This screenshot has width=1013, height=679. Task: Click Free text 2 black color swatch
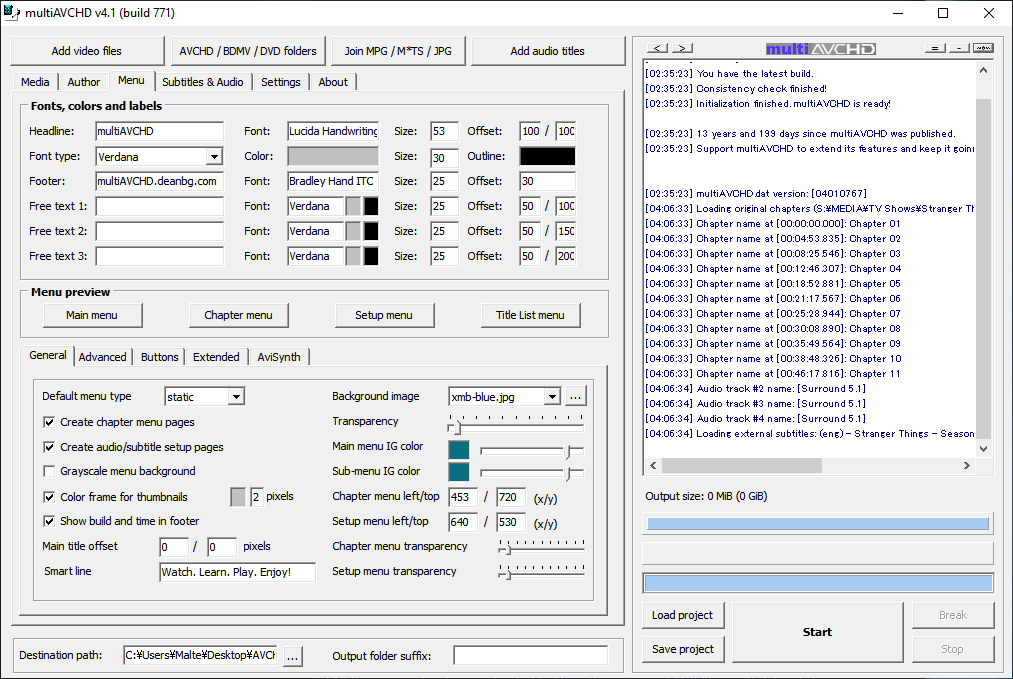(371, 231)
